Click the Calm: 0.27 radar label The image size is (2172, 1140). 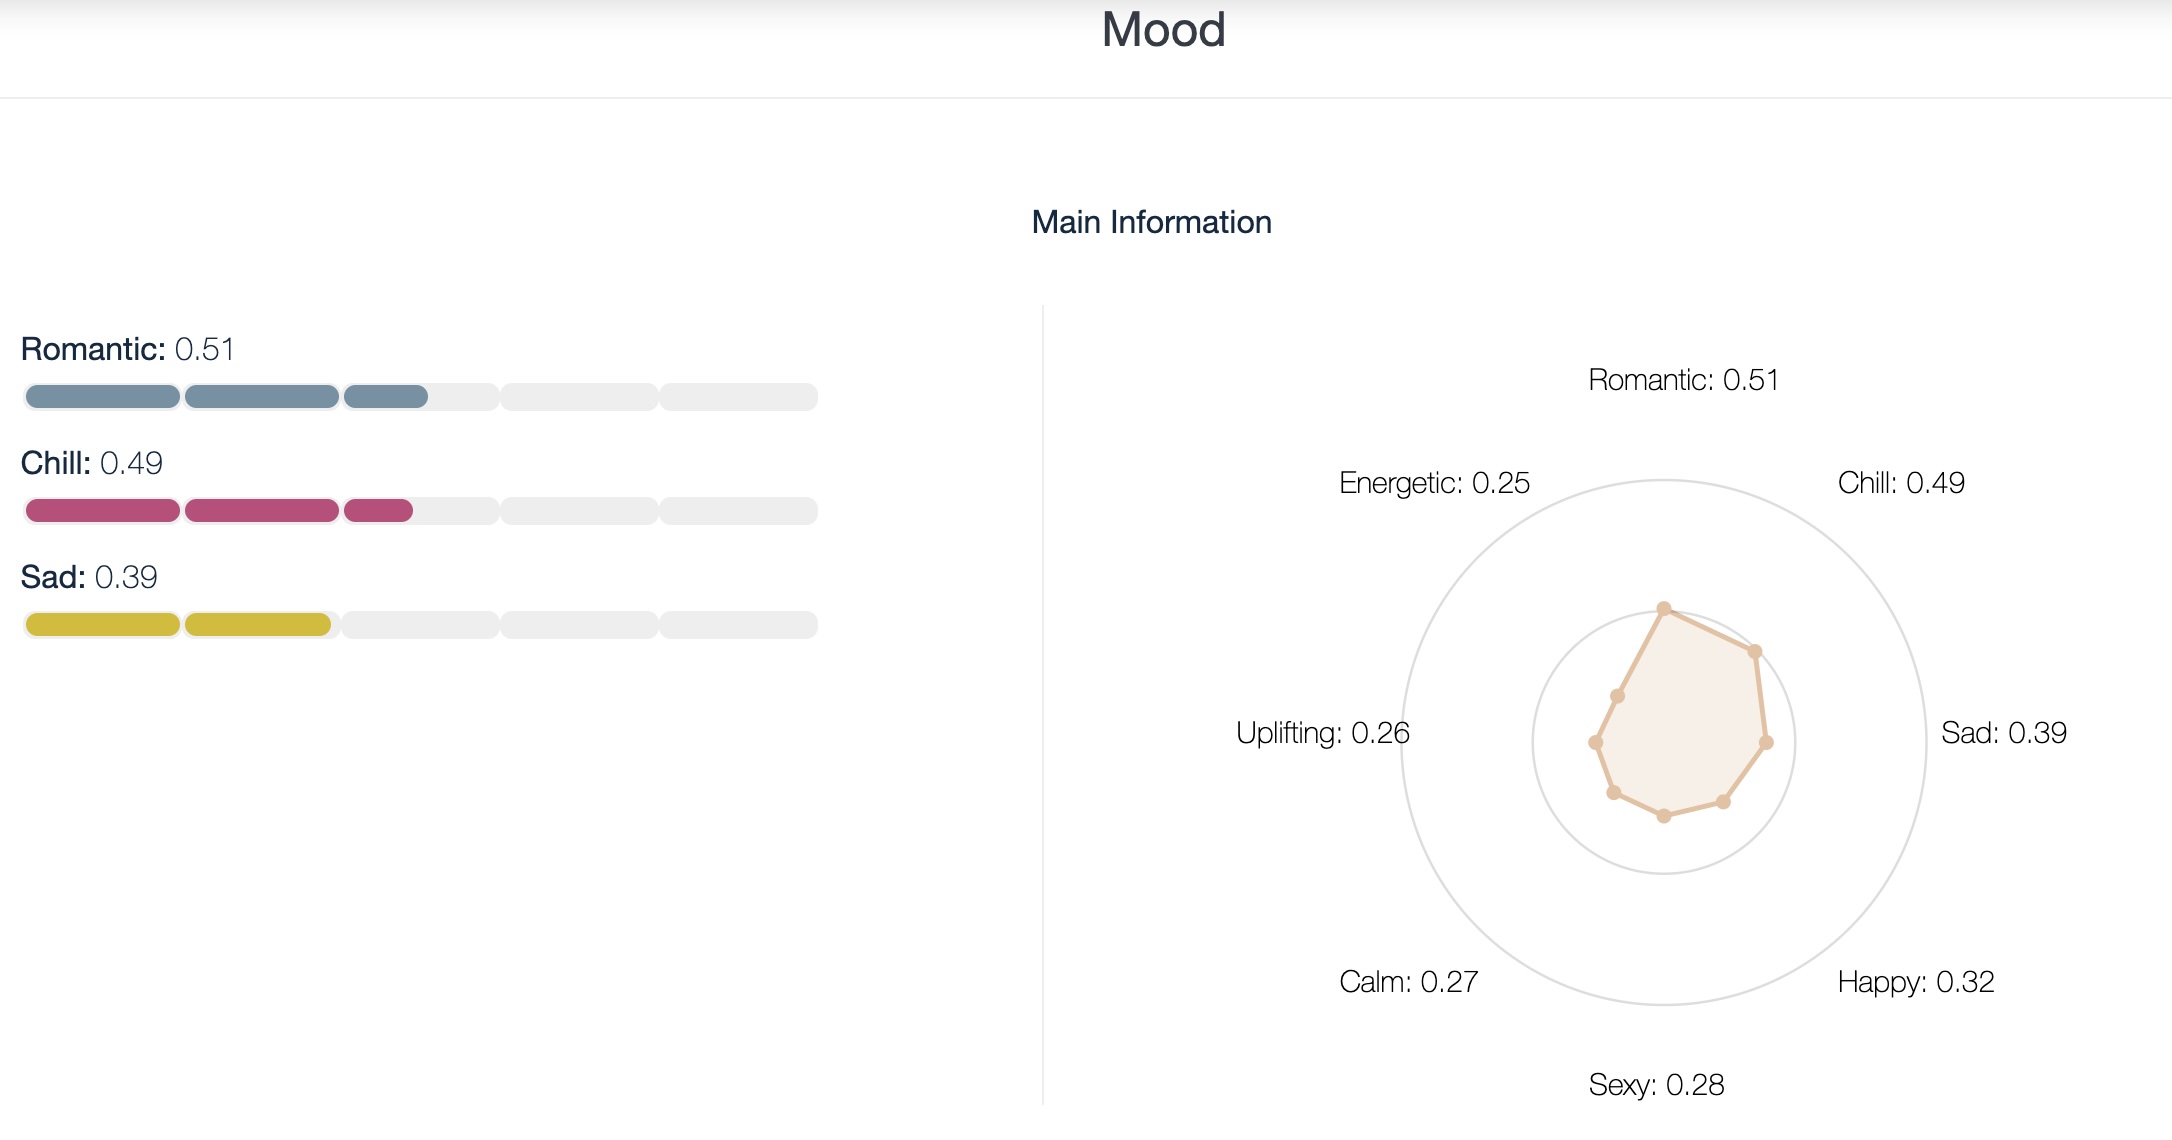(1408, 982)
